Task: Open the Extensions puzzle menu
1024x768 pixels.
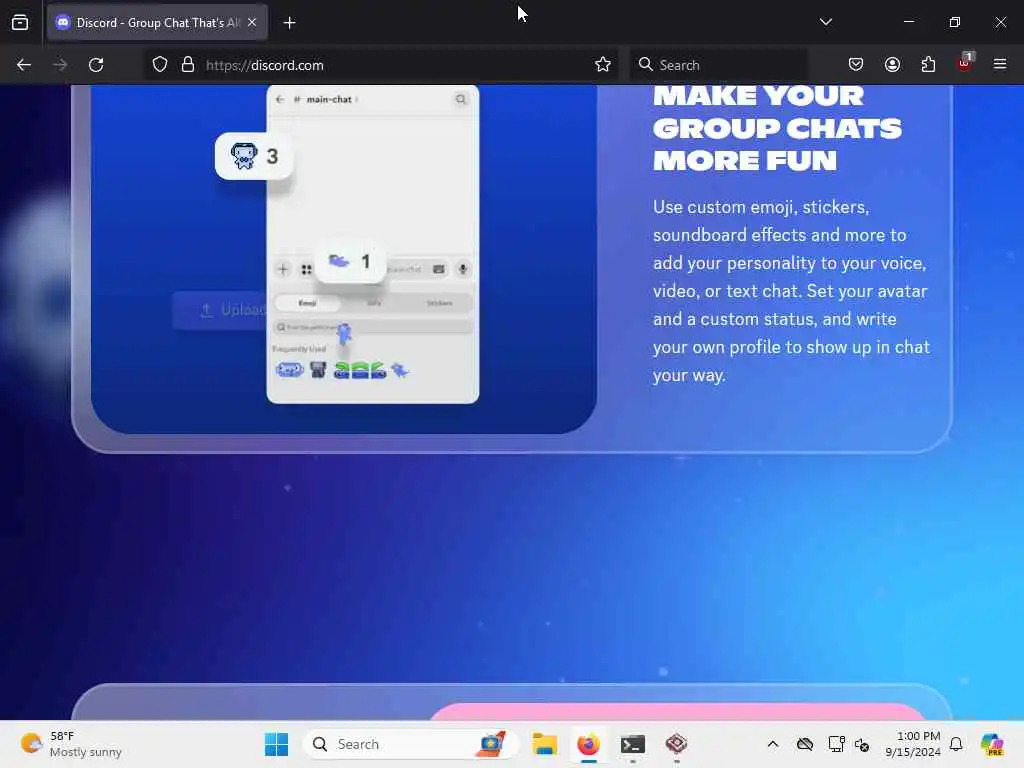Action: pyautogui.click(x=928, y=65)
